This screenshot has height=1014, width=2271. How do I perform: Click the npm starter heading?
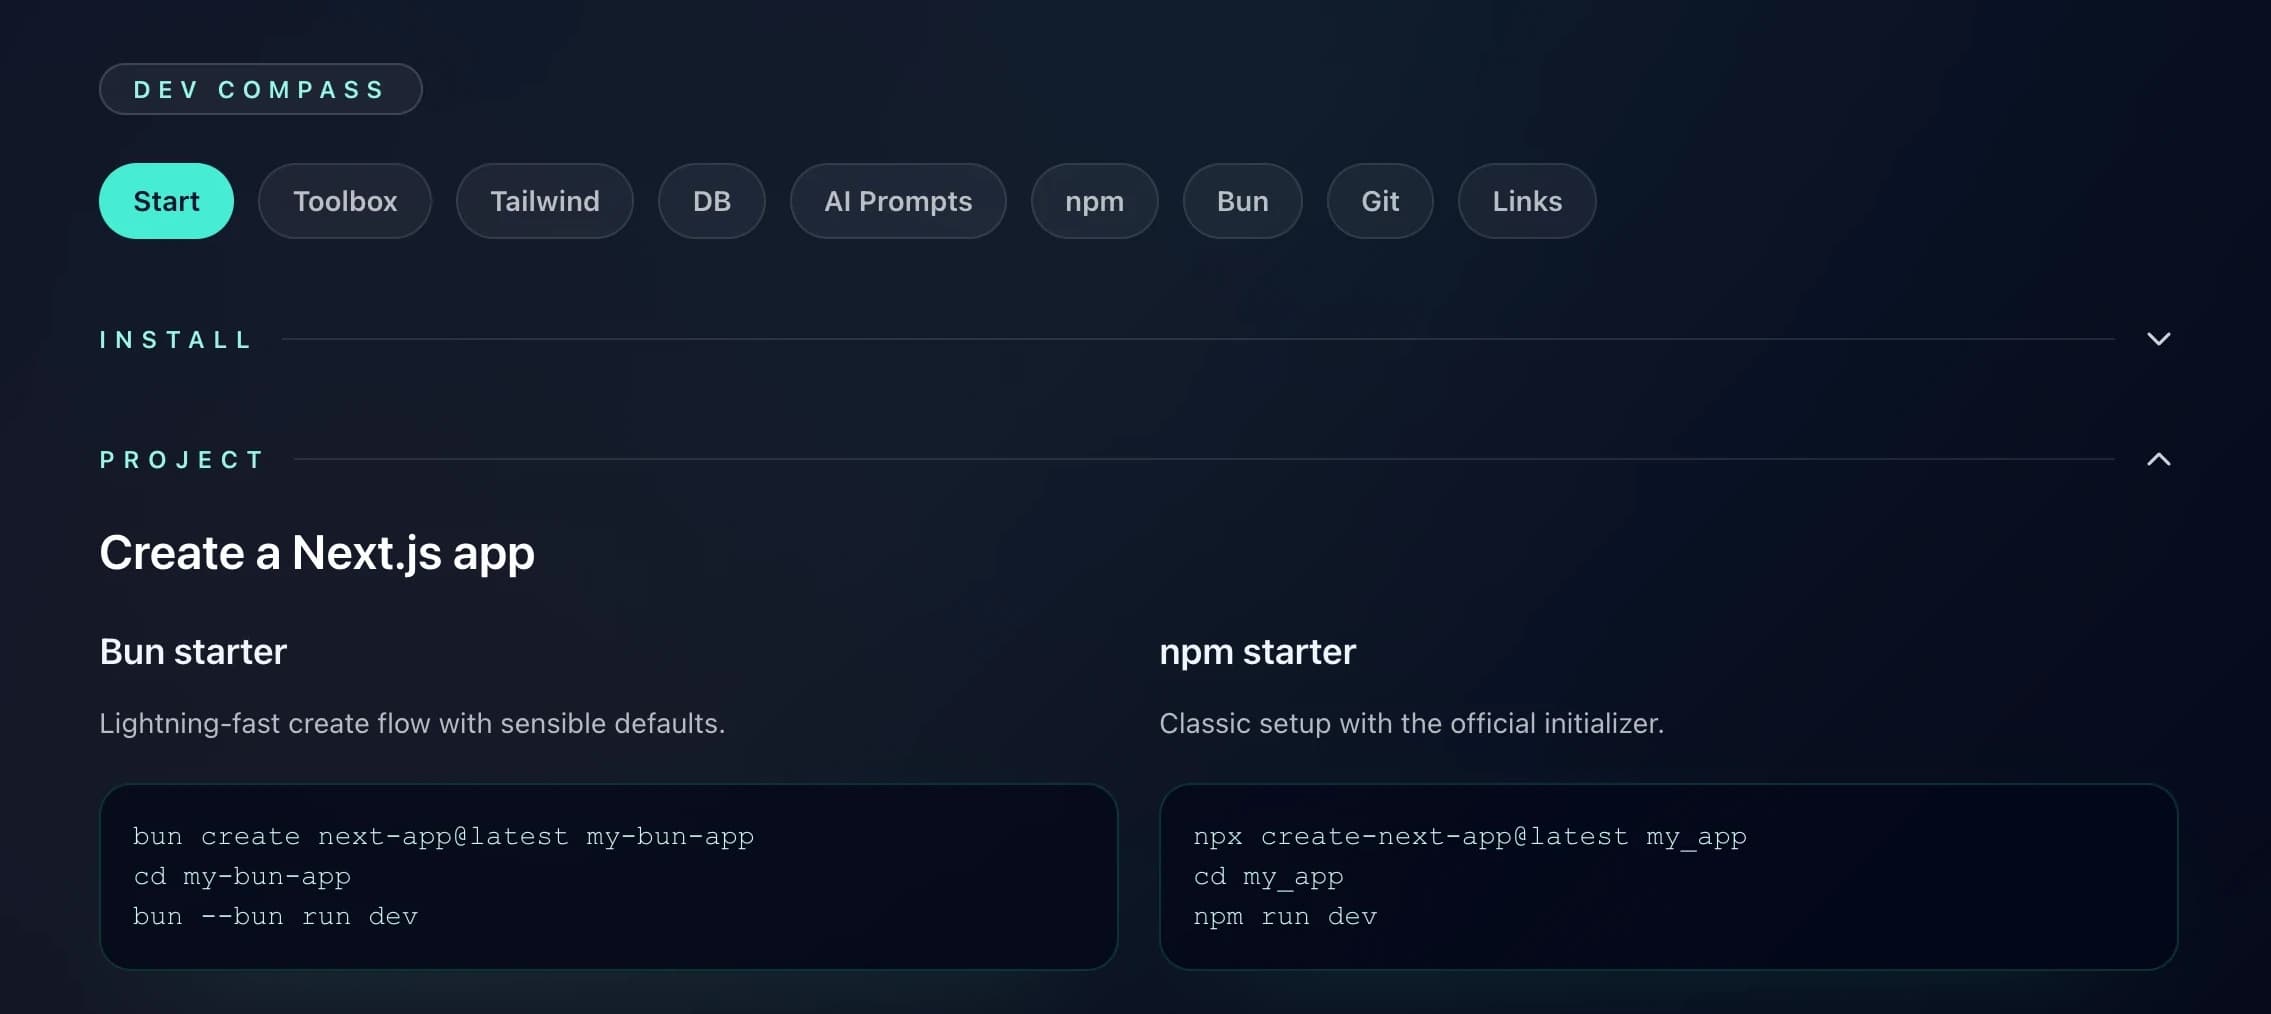coord(1256,651)
